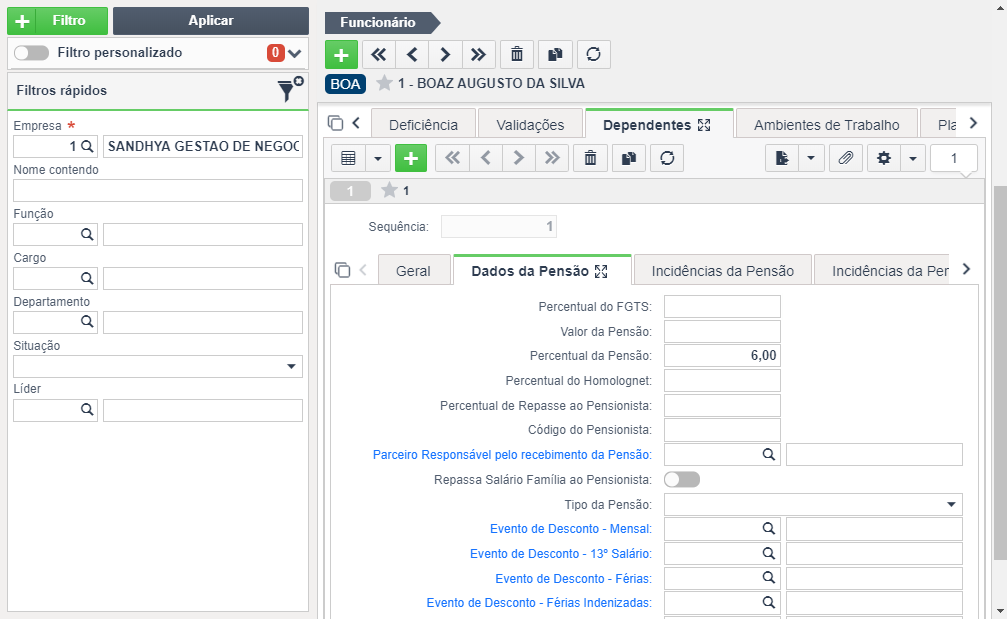Mark BOAZ AUGUSTO DA SILVA as favorite
Image resolution: width=1007 pixels, height=619 pixels.
coord(384,83)
